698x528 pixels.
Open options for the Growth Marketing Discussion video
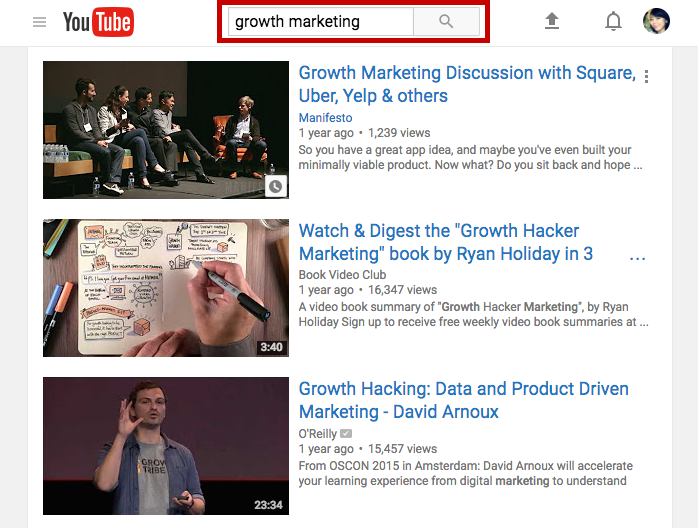pos(646,77)
